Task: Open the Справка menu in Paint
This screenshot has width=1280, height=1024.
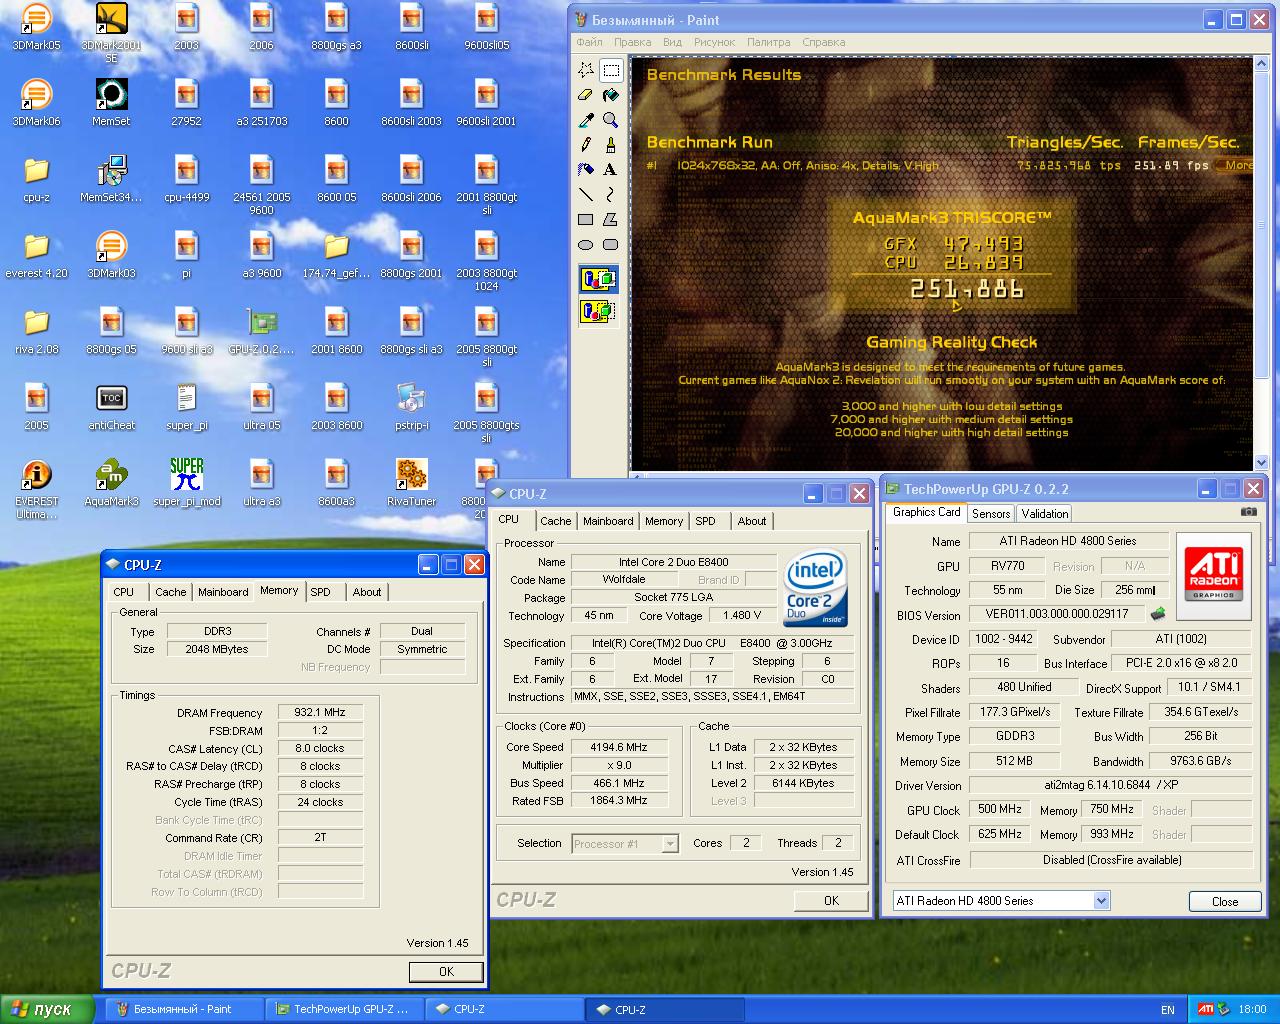Action: pos(823,42)
